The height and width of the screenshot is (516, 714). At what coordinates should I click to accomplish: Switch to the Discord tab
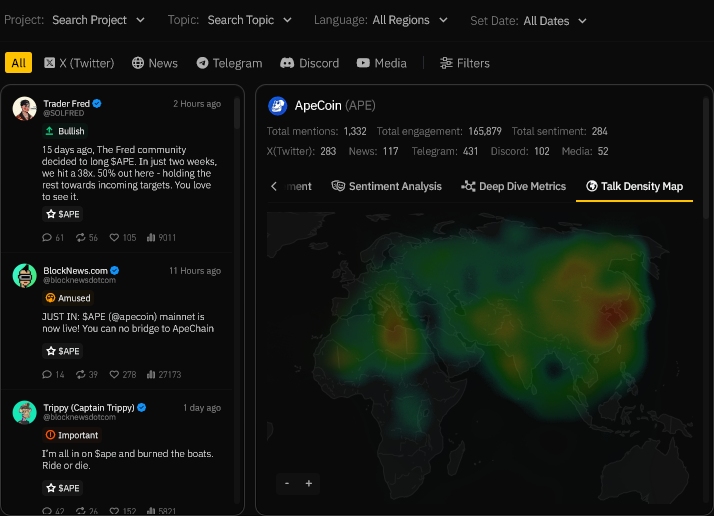(310, 63)
